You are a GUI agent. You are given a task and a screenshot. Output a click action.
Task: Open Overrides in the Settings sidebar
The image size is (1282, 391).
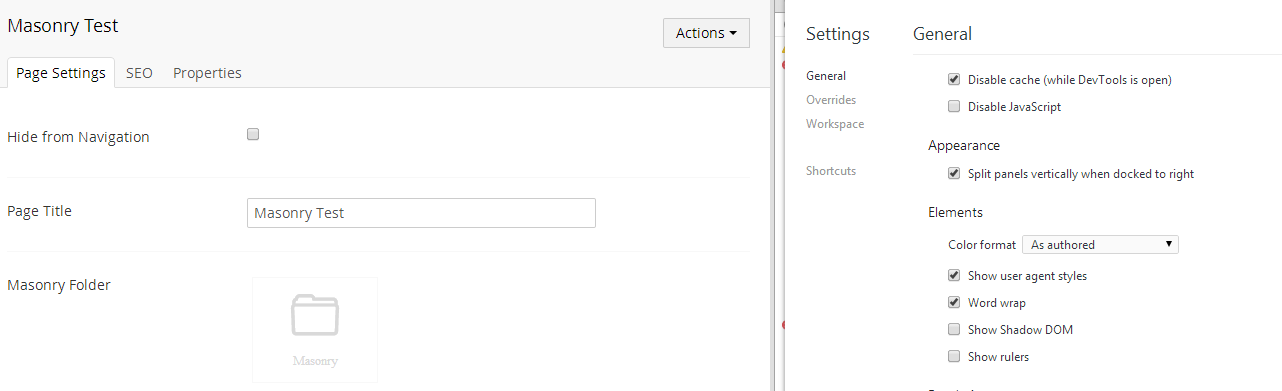coord(831,100)
